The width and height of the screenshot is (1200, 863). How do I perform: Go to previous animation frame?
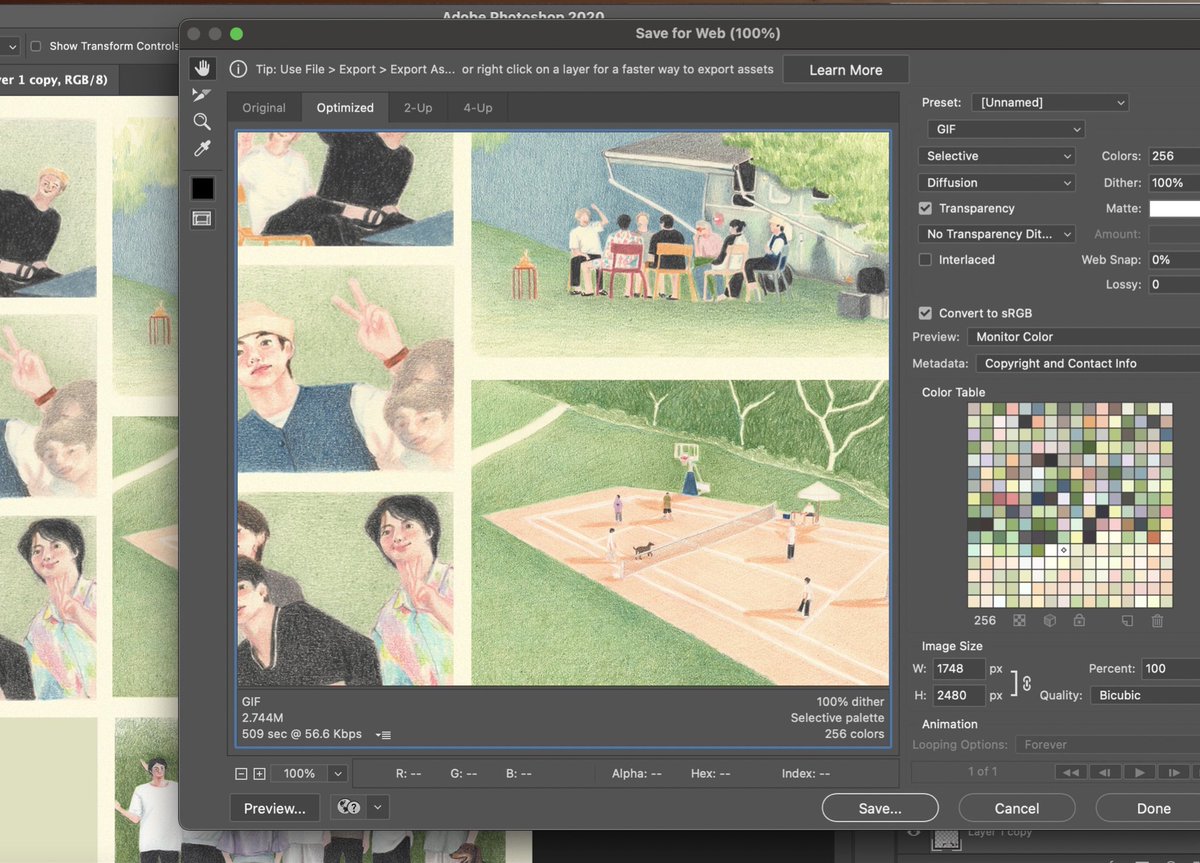(x=1105, y=772)
